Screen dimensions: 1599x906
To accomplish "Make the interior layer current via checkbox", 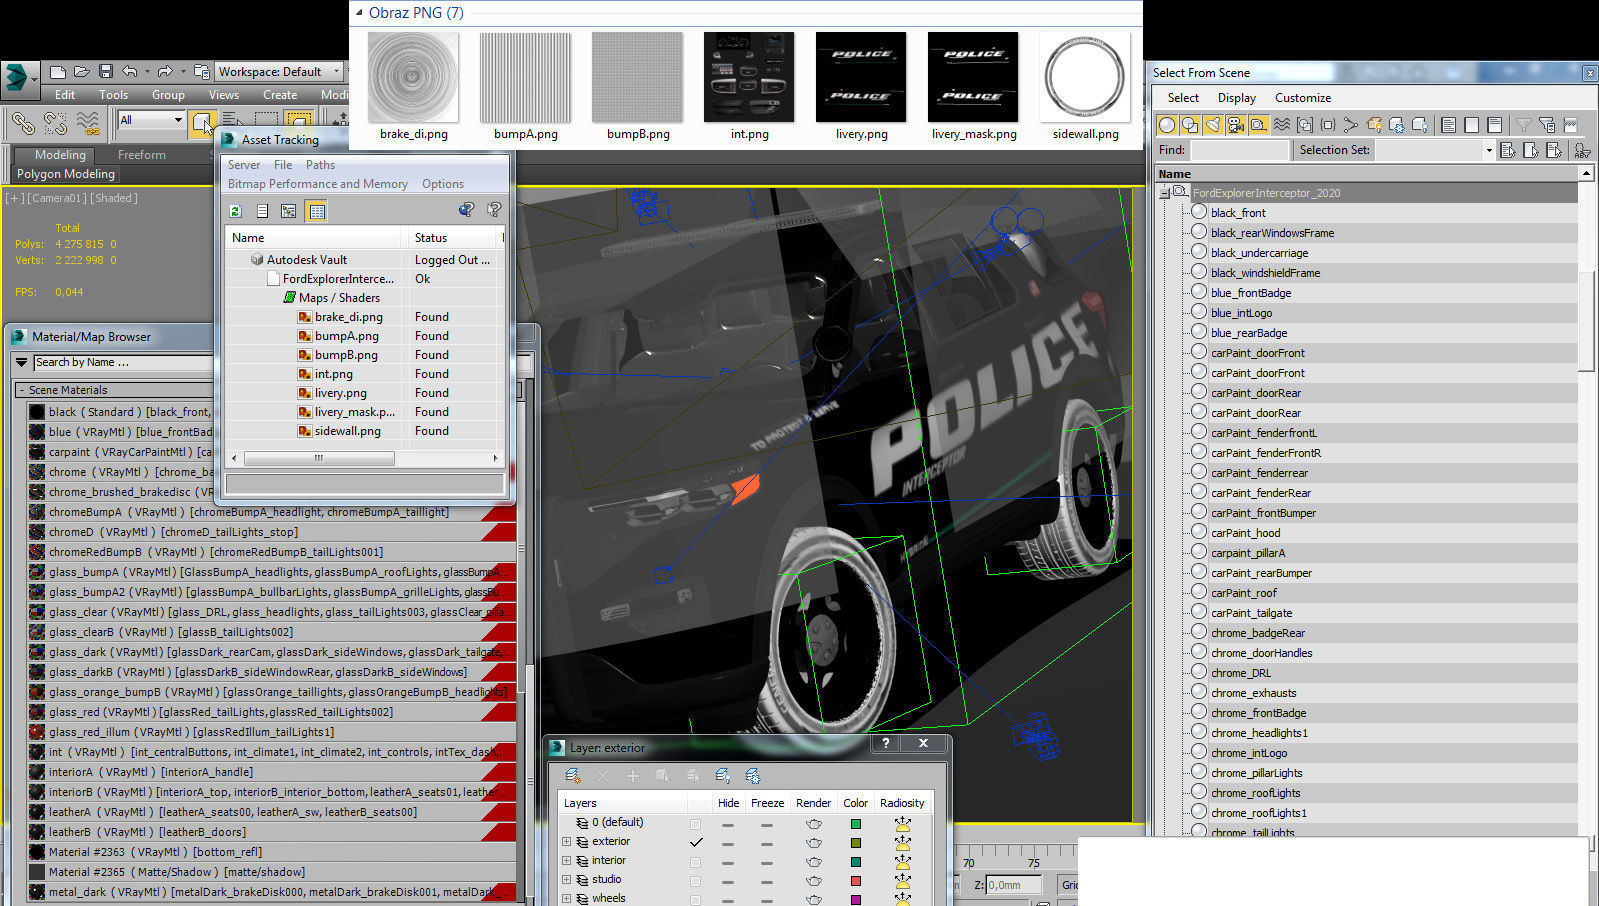I will (695, 862).
